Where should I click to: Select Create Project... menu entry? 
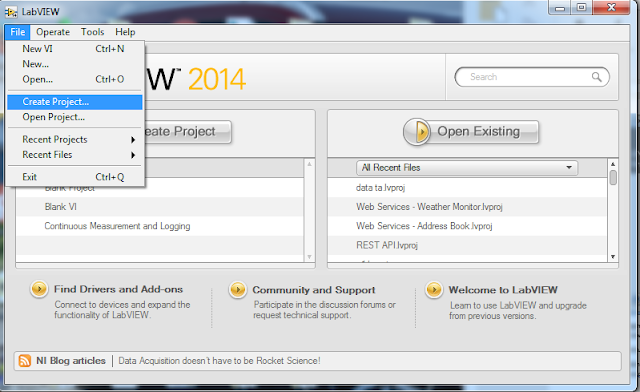tap(74, 102)
